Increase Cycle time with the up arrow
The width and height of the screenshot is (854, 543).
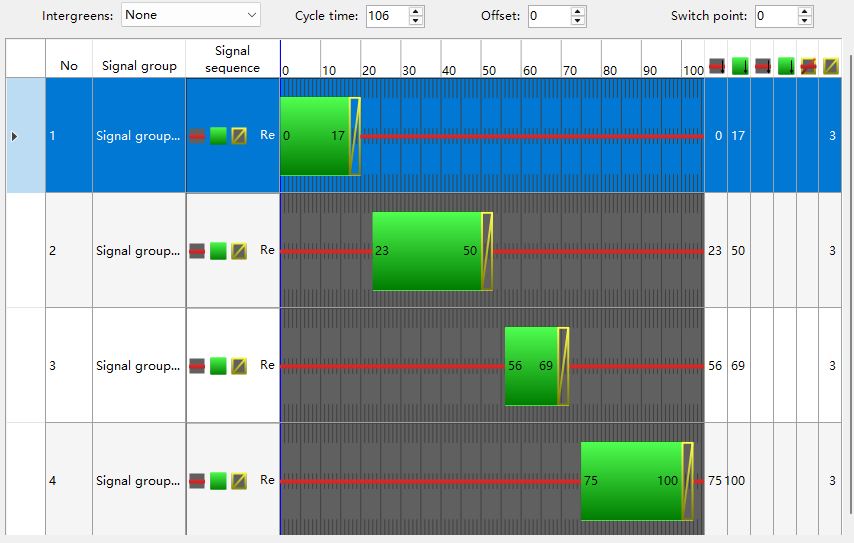pos(417,11)
